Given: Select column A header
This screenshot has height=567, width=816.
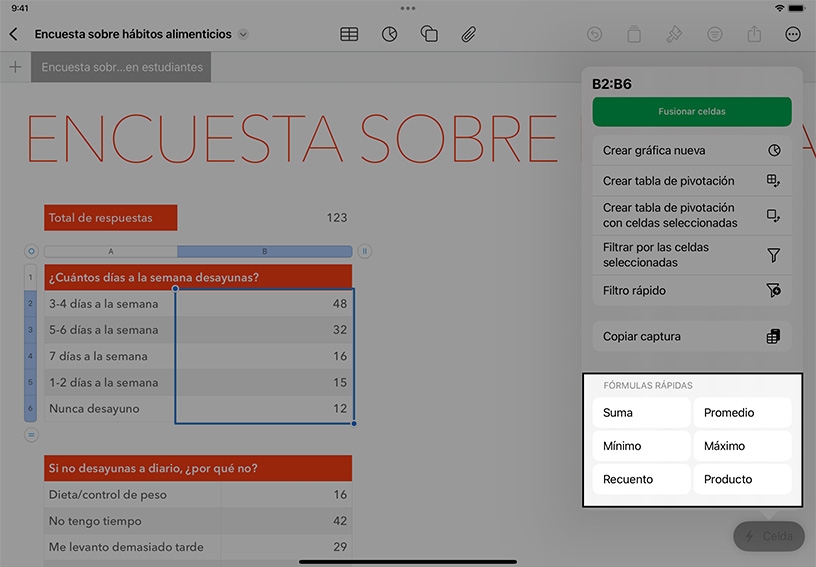Looking at the screenshot, I should point(111,251).
